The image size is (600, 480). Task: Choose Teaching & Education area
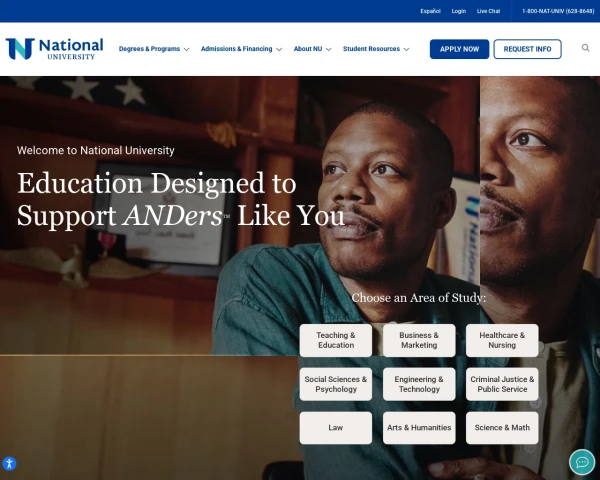point(336,340)
